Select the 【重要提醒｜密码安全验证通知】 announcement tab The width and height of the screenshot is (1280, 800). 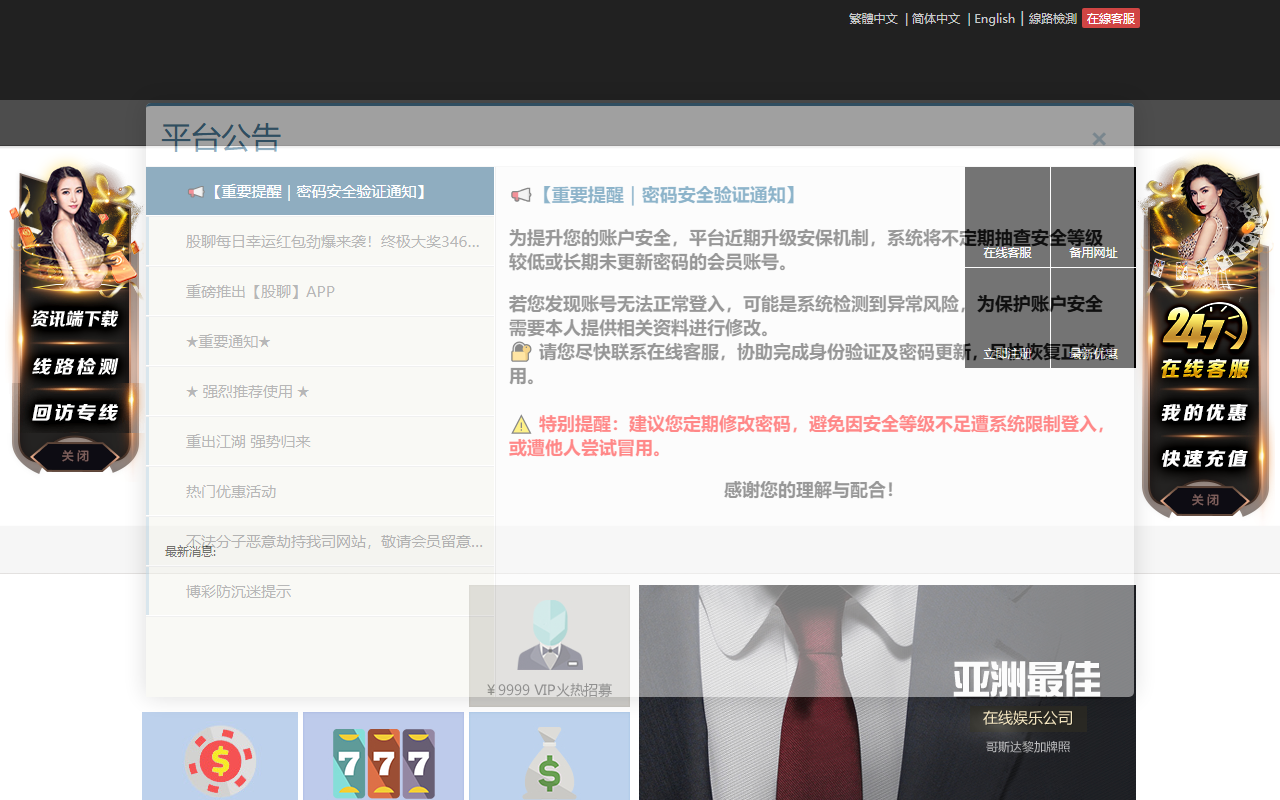[x=320, y=191]
